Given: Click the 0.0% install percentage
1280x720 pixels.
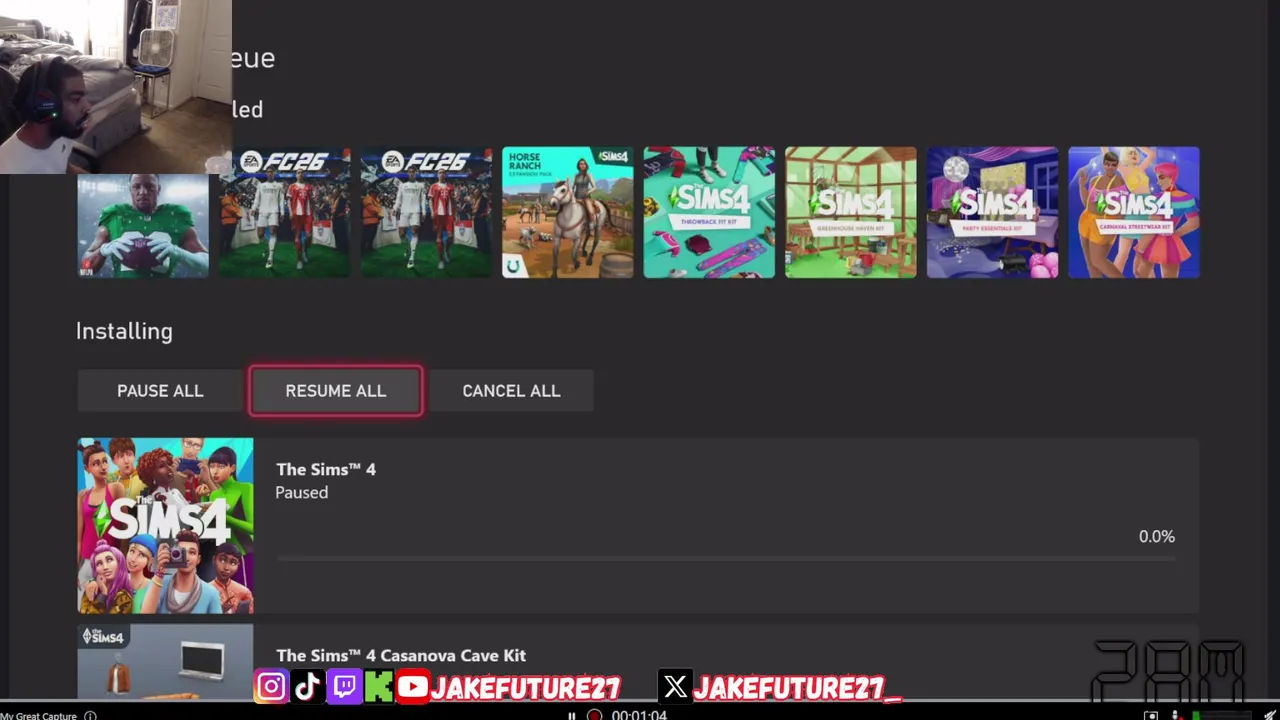Looking at the screenshot, I should pyautogui.click(x=1157, y=537).
